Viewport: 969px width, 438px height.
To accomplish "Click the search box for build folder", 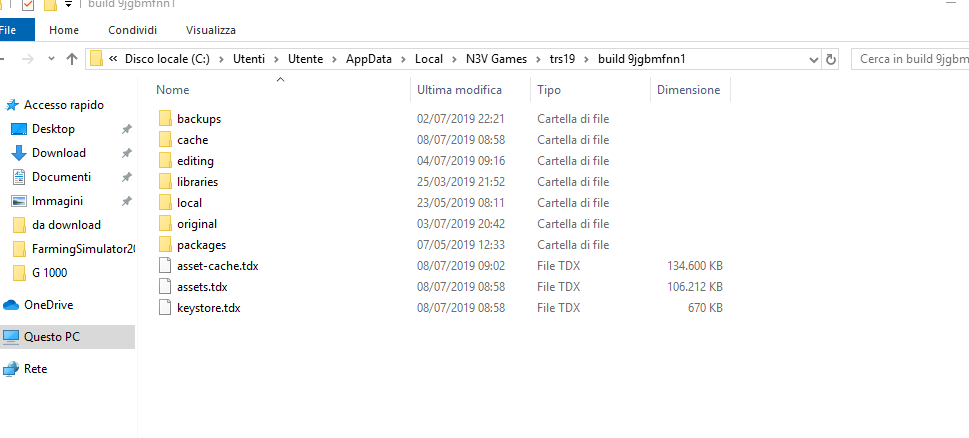I will point(910,59).
